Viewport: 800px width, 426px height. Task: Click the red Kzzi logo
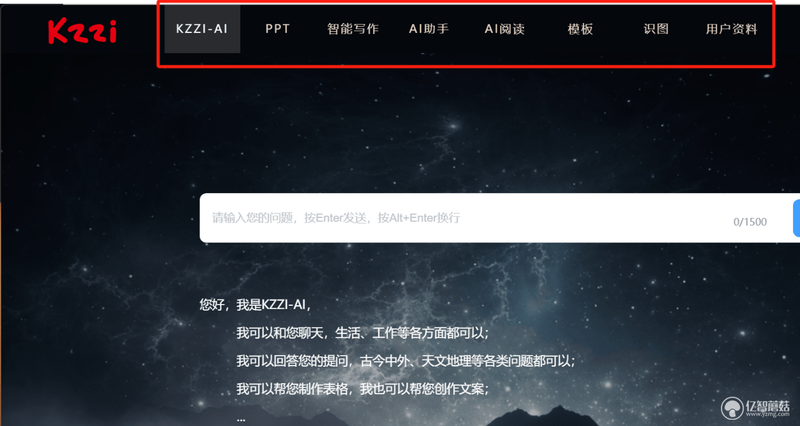point(82,32)
